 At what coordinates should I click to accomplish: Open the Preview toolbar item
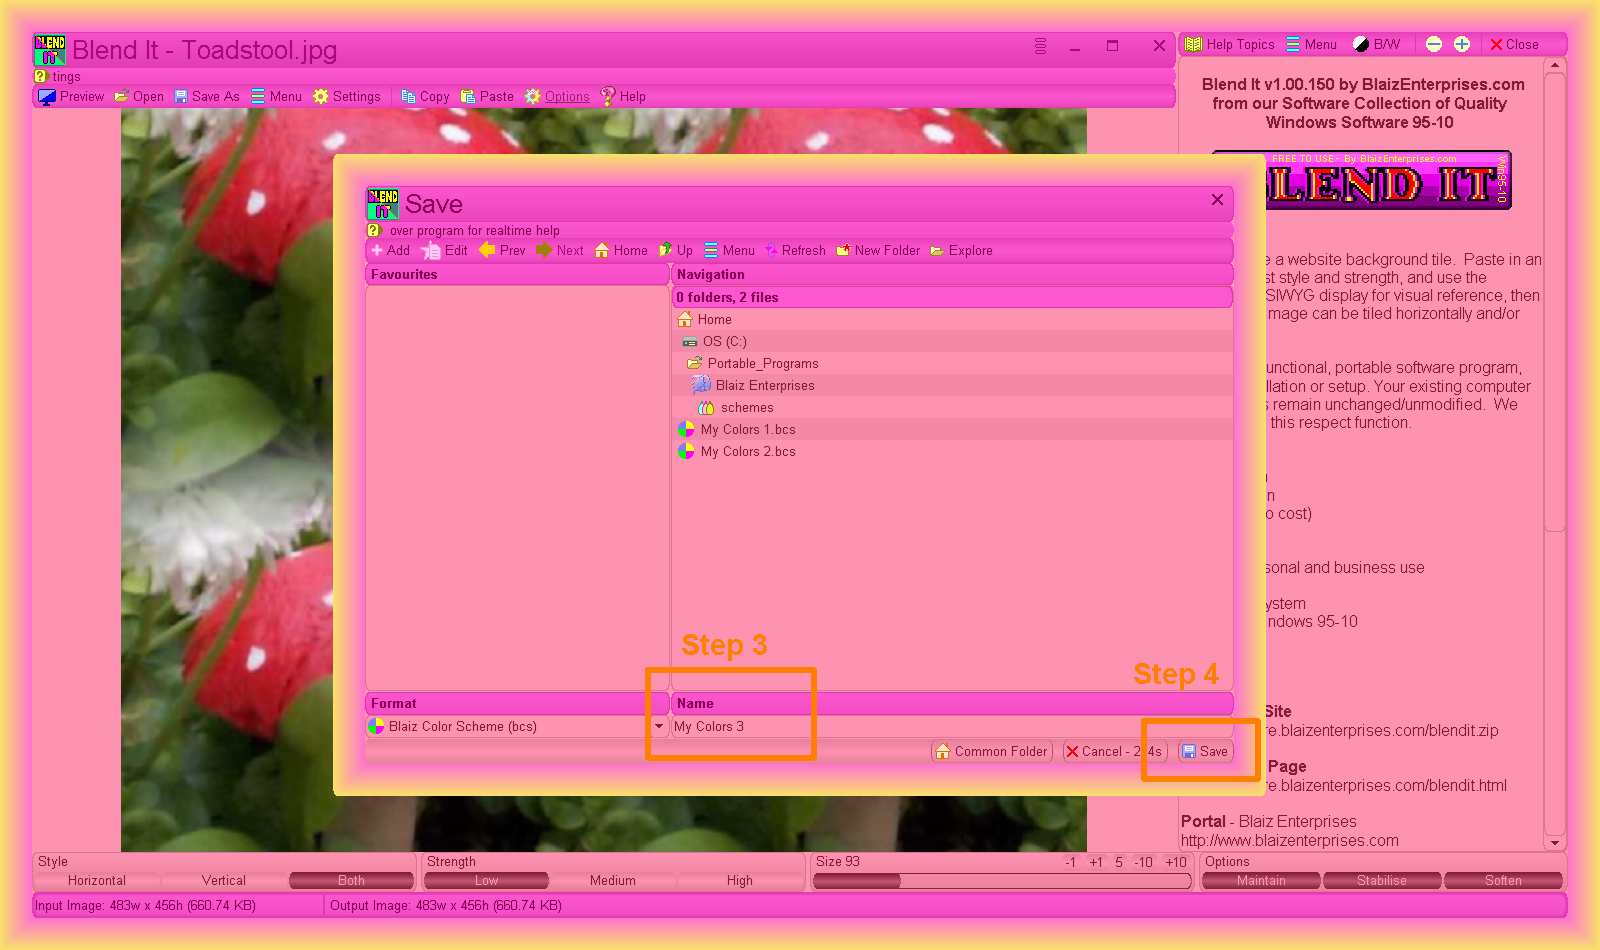71,97
